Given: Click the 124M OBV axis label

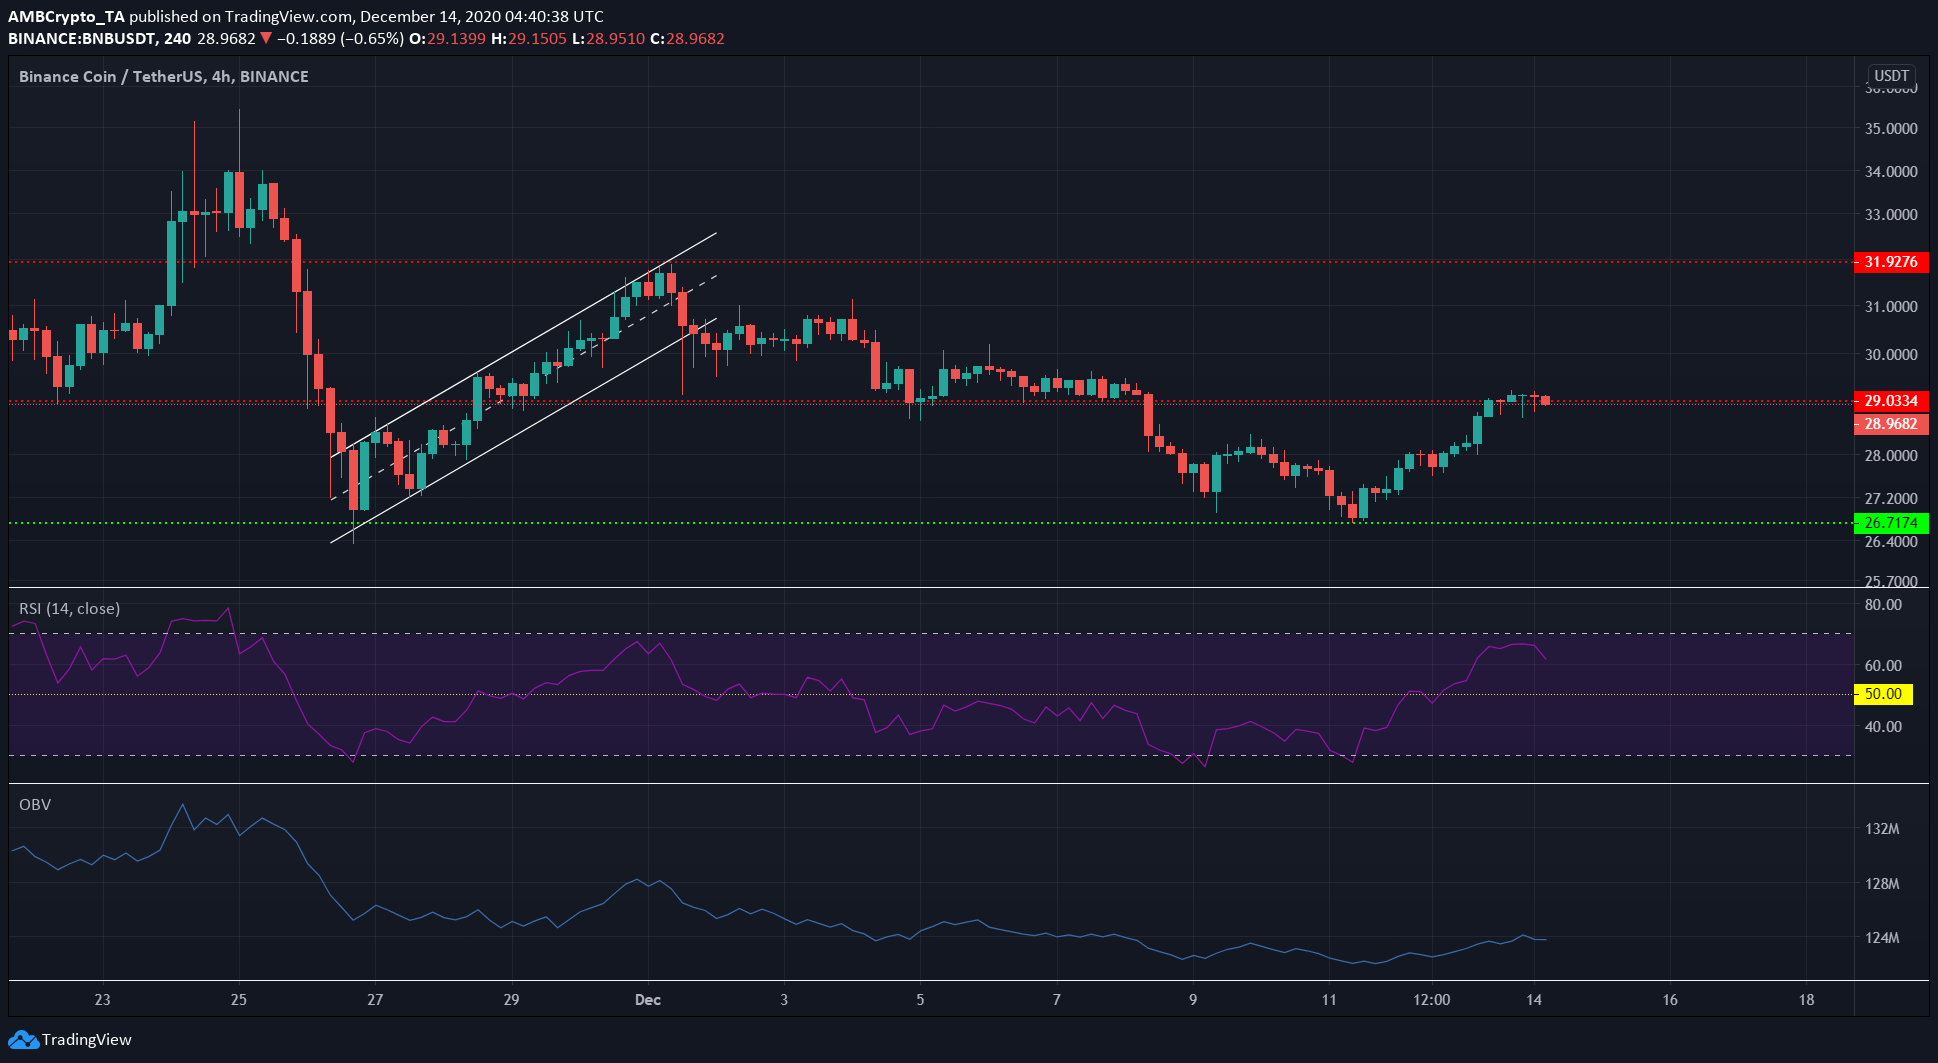Looking at the screenshot, I should tap(1882, 938).
